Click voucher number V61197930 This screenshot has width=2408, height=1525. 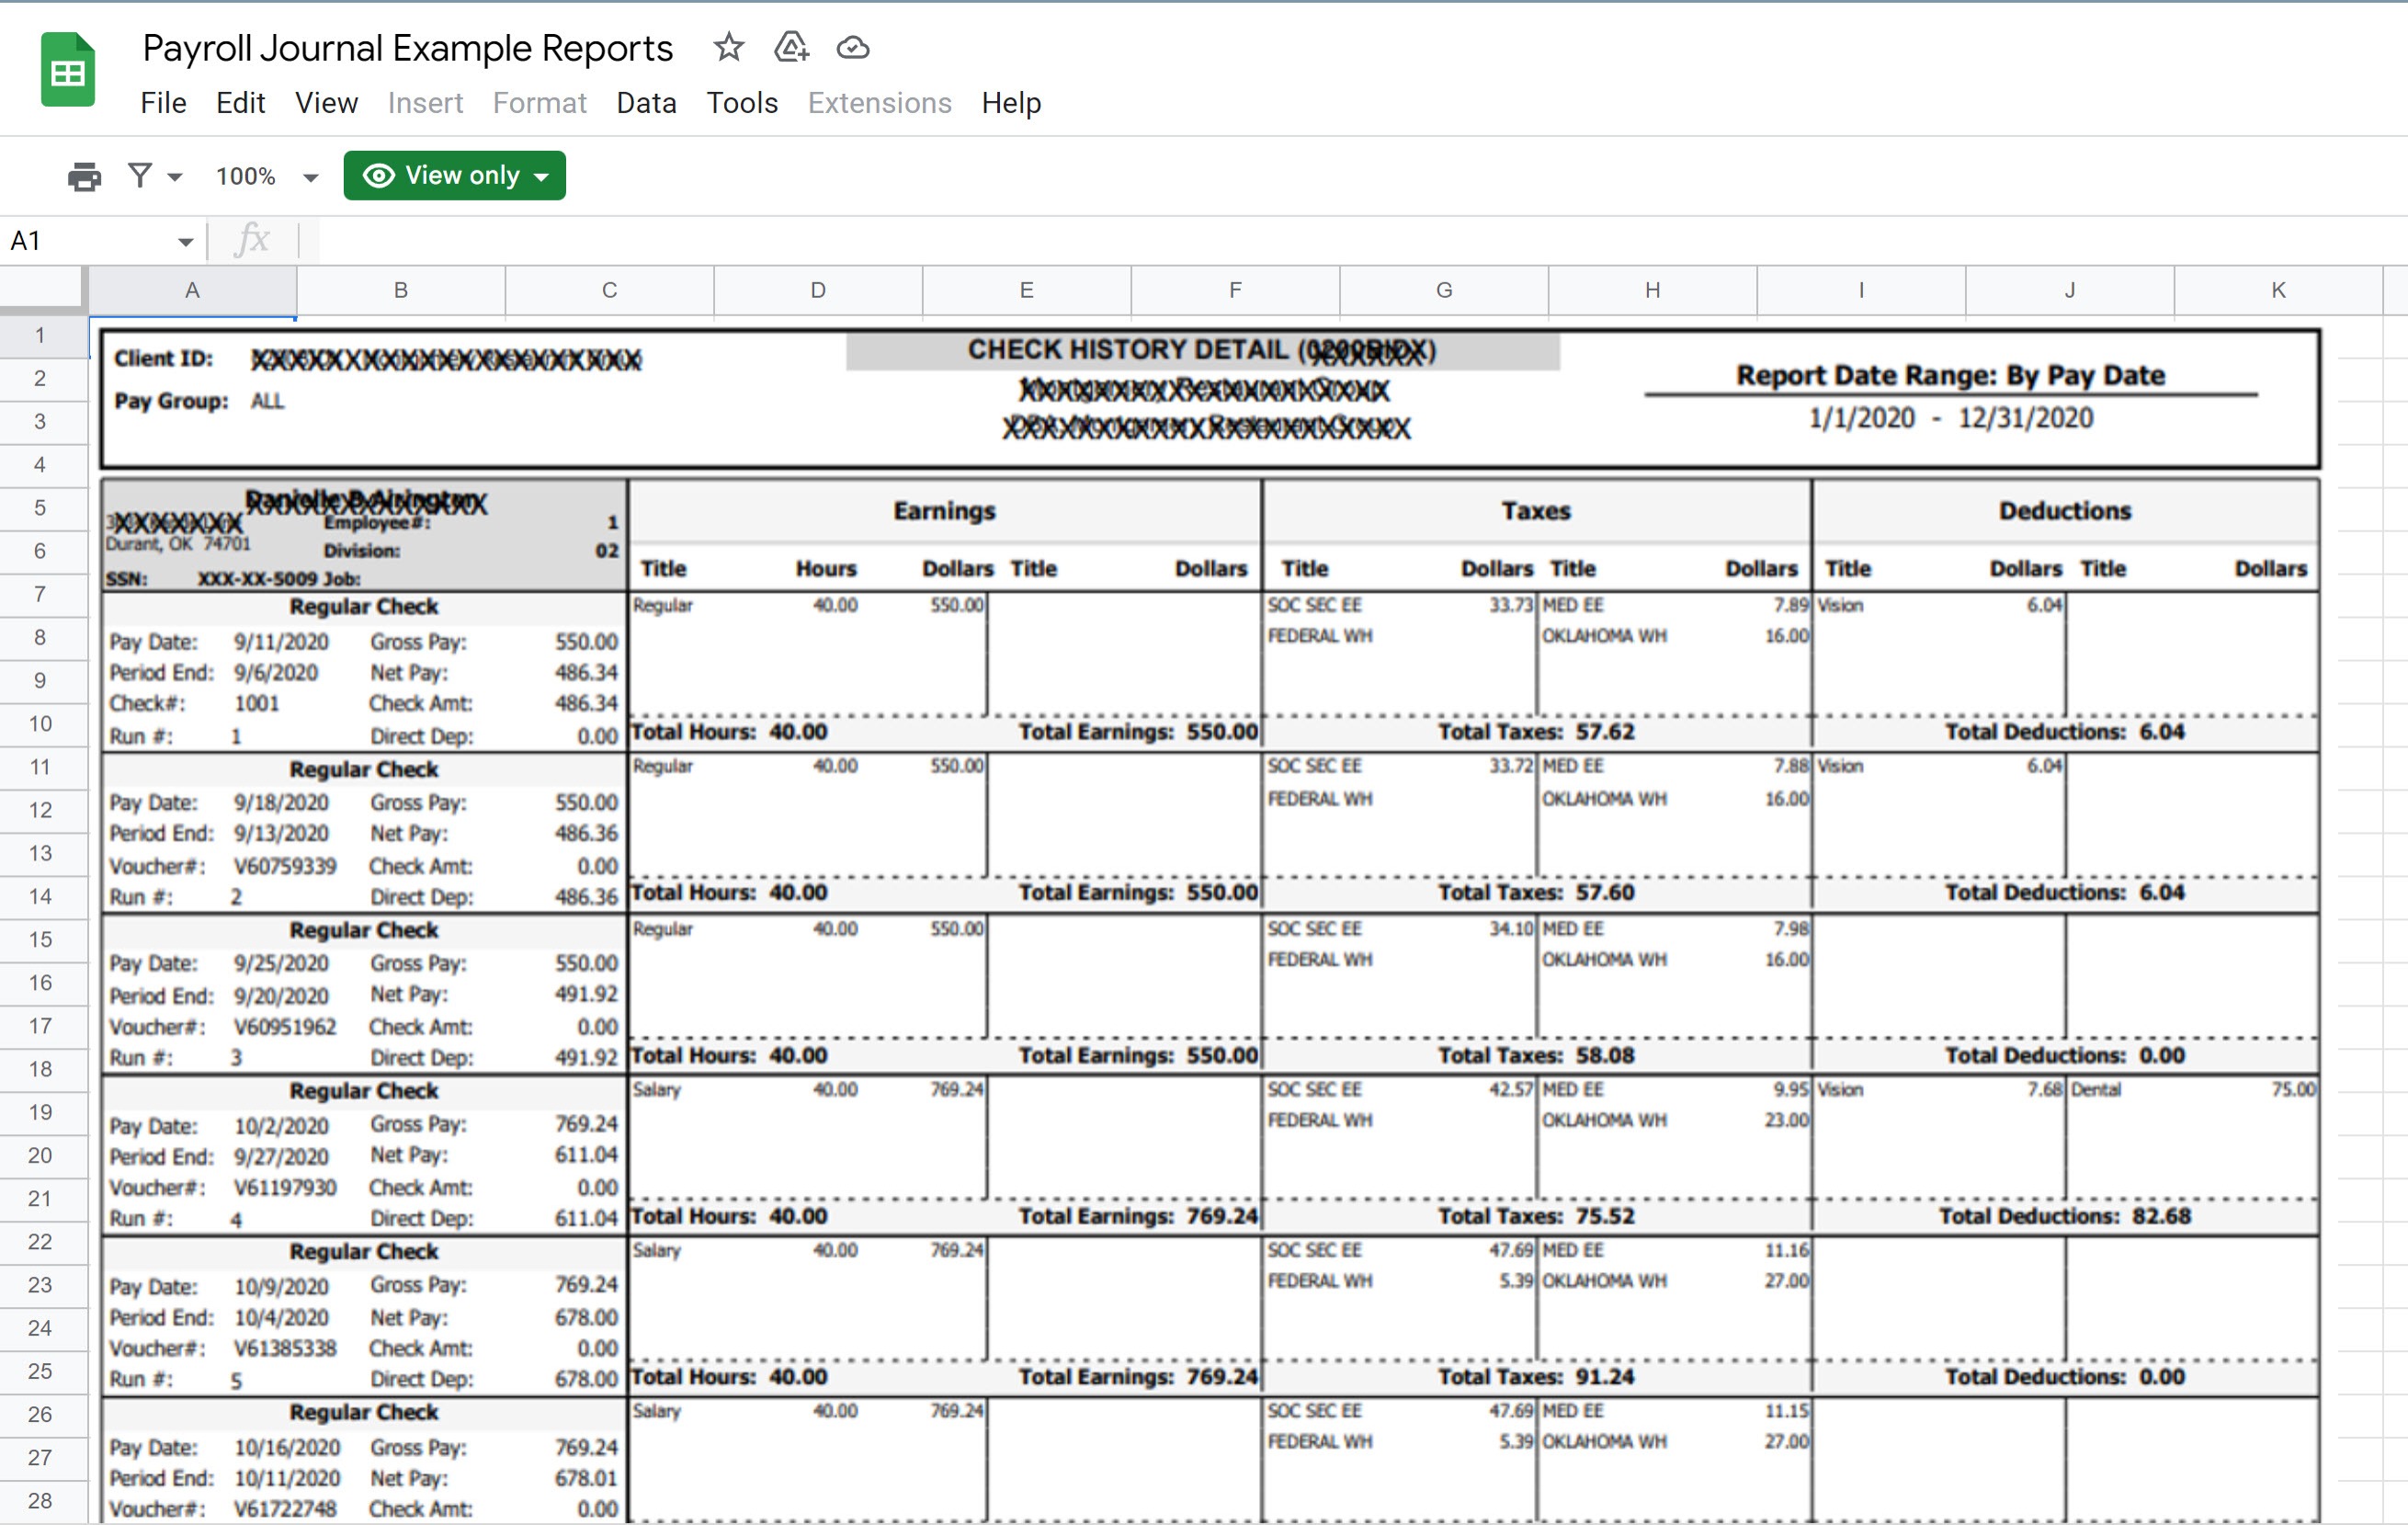285,1189
